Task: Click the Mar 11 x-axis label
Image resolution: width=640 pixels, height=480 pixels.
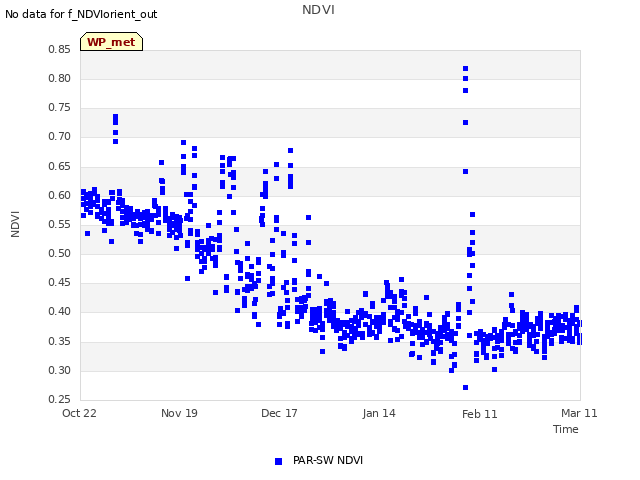Action: [x=579, y=413]
